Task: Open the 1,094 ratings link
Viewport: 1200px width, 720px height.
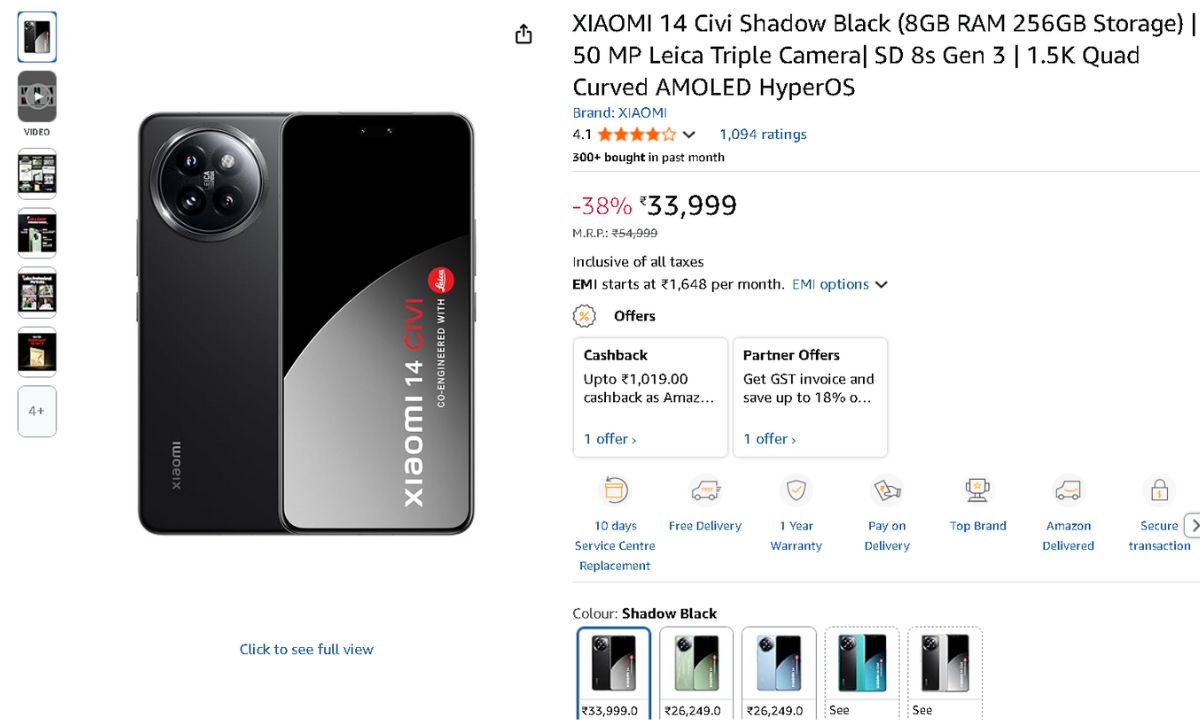Action: point(762,134)
